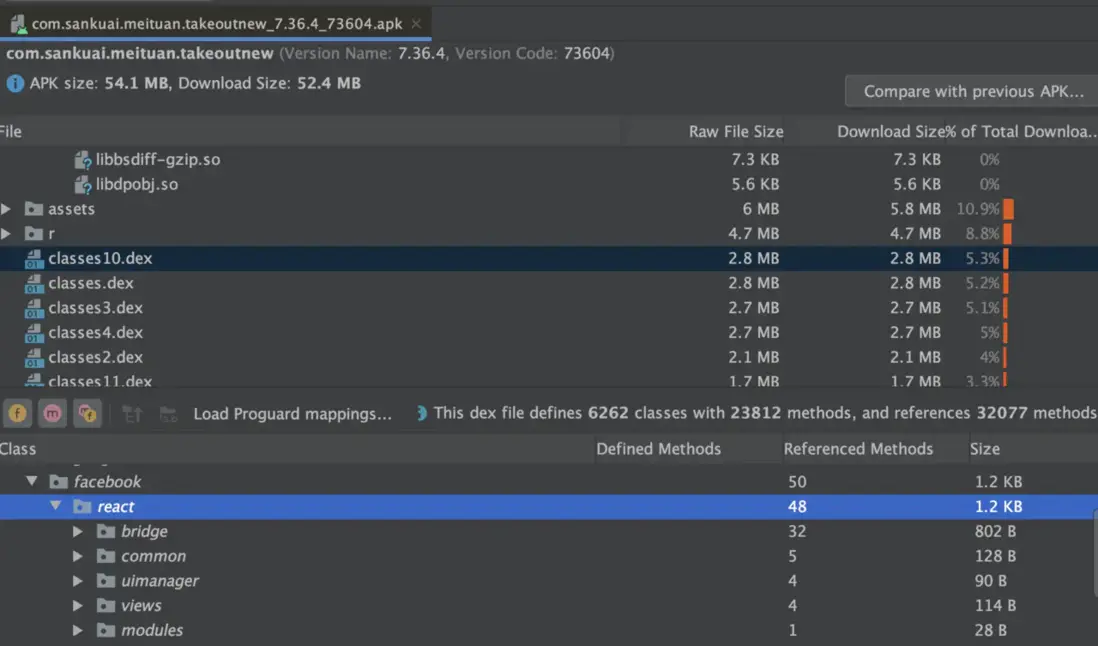
Task: Click the deobfuscate names folder icon
Action: pos(168,413)
